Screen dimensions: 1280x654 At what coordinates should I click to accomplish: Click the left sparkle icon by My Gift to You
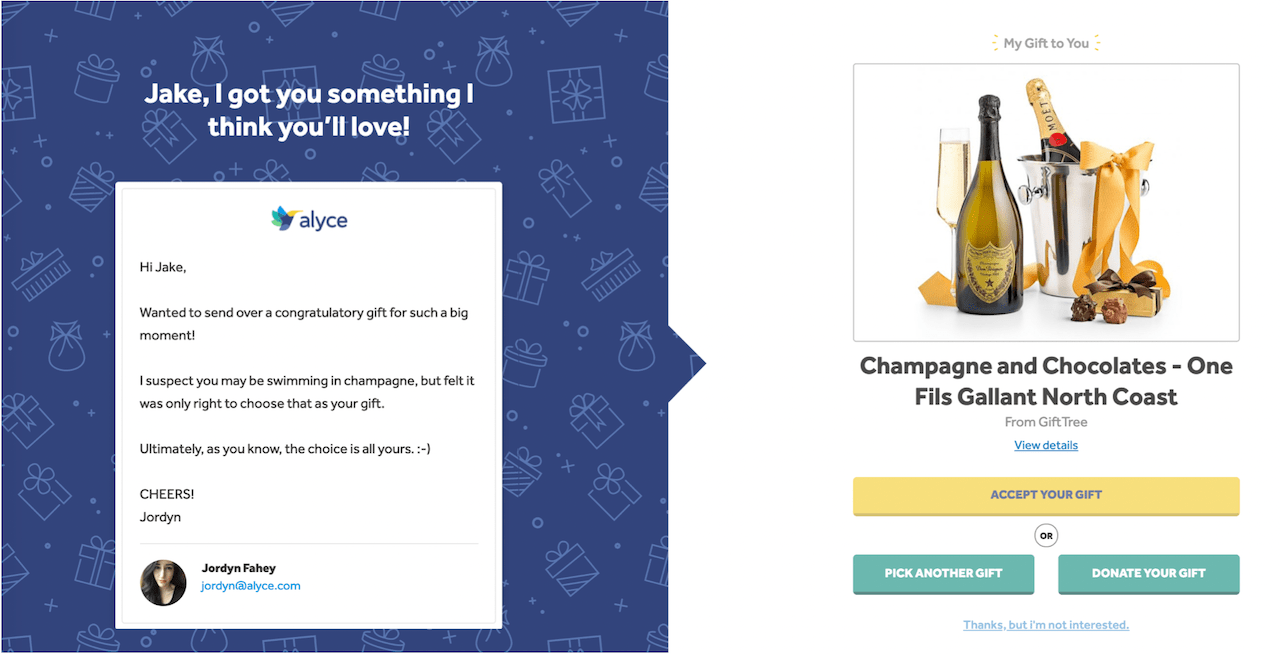pyautogui.click(x=995, y=43)
